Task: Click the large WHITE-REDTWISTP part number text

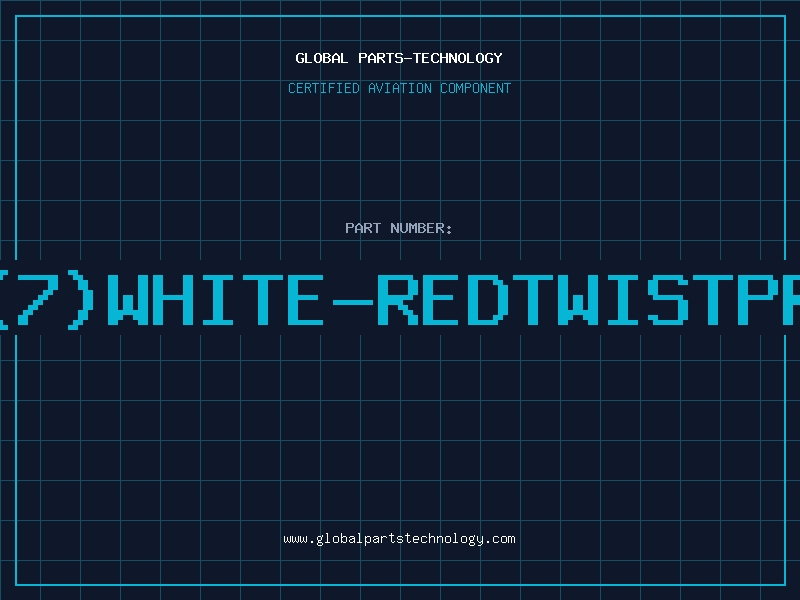Action: click(x=400, y=301)
